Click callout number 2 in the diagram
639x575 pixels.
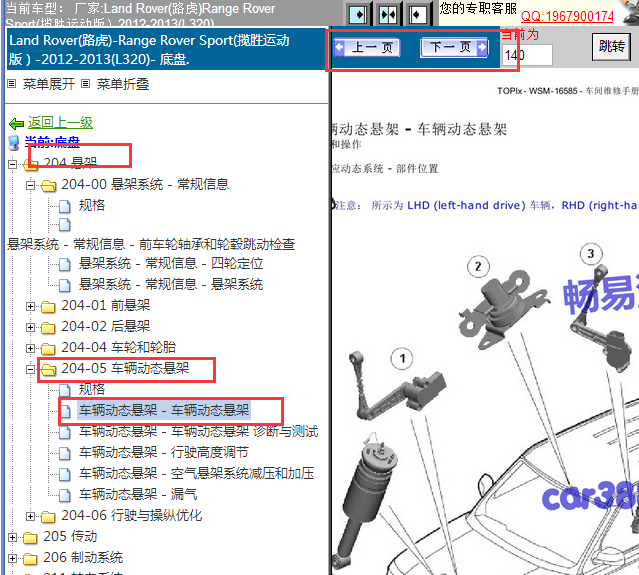point(478,267)
